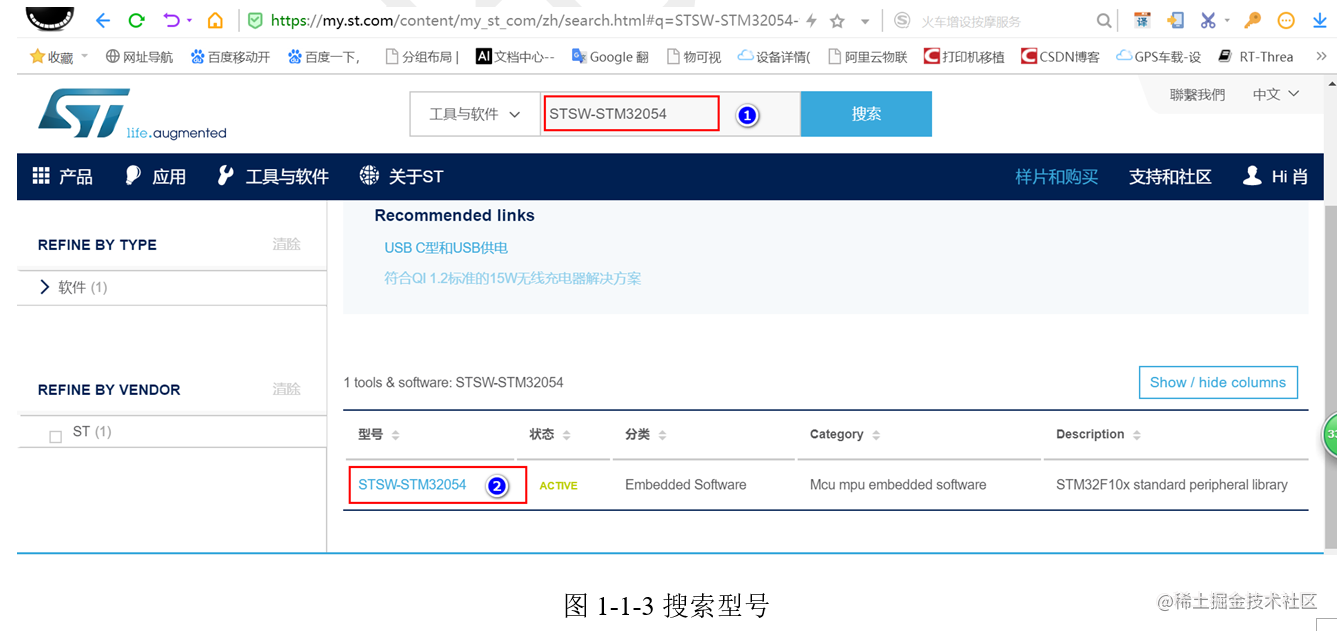This screenshot has height=631, width=1337.
Task: Bookmark this page with the star icon
Action: [x=837, y=20]
